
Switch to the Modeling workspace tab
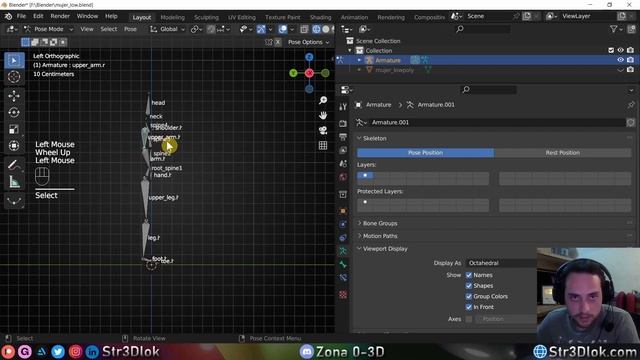(172, 17)
